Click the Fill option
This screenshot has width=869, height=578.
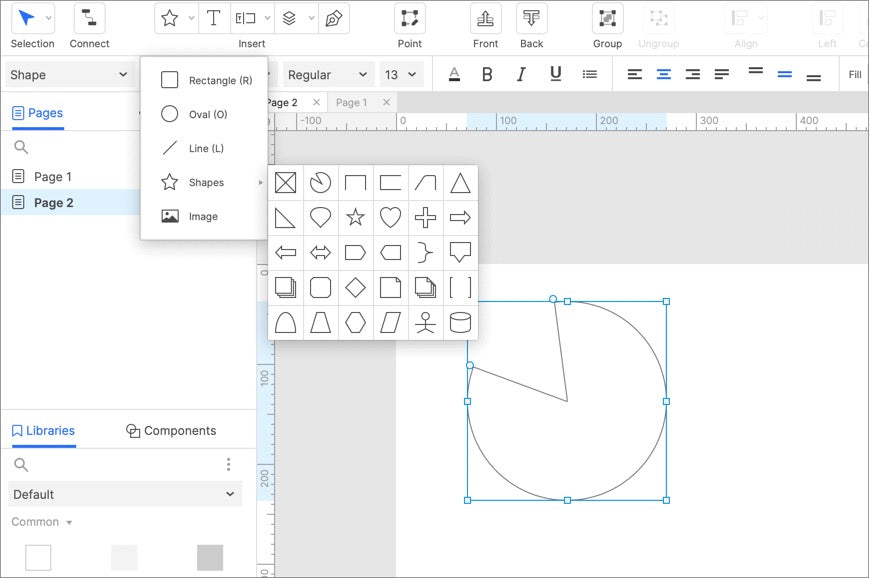855,74
